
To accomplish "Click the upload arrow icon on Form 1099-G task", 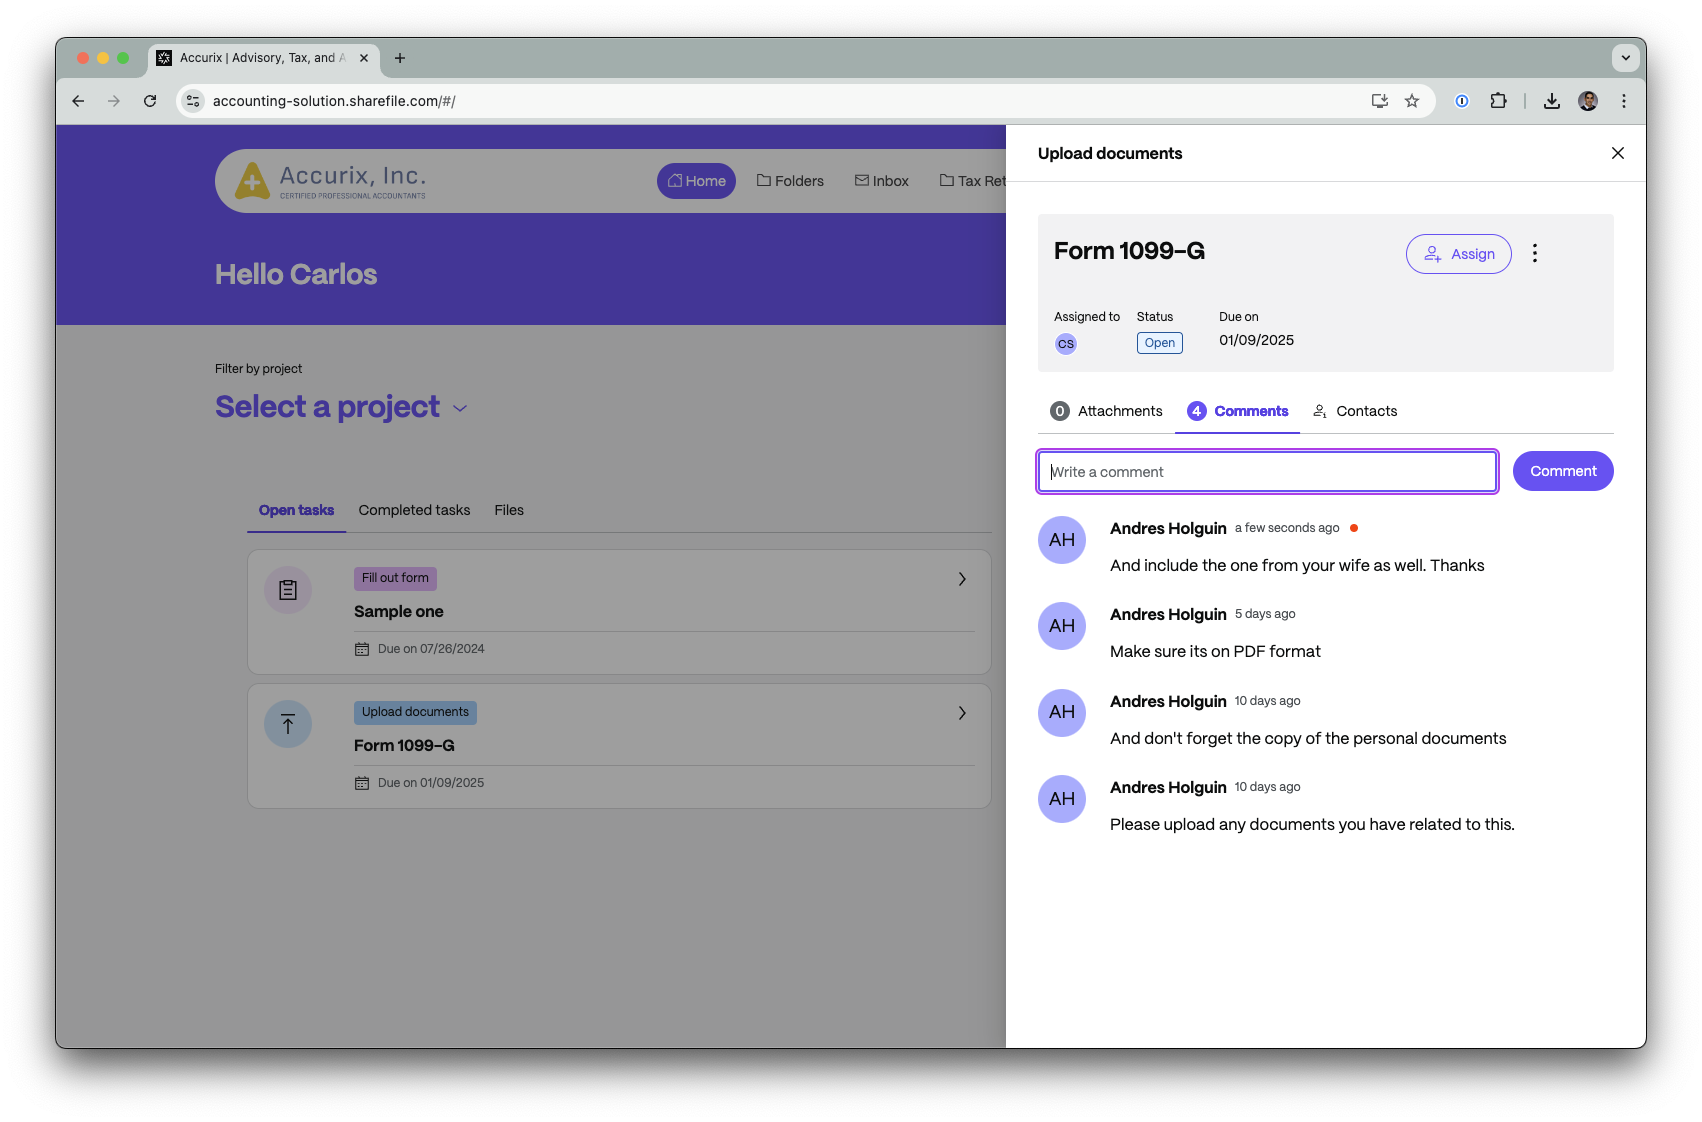I will tap(288, 724).
